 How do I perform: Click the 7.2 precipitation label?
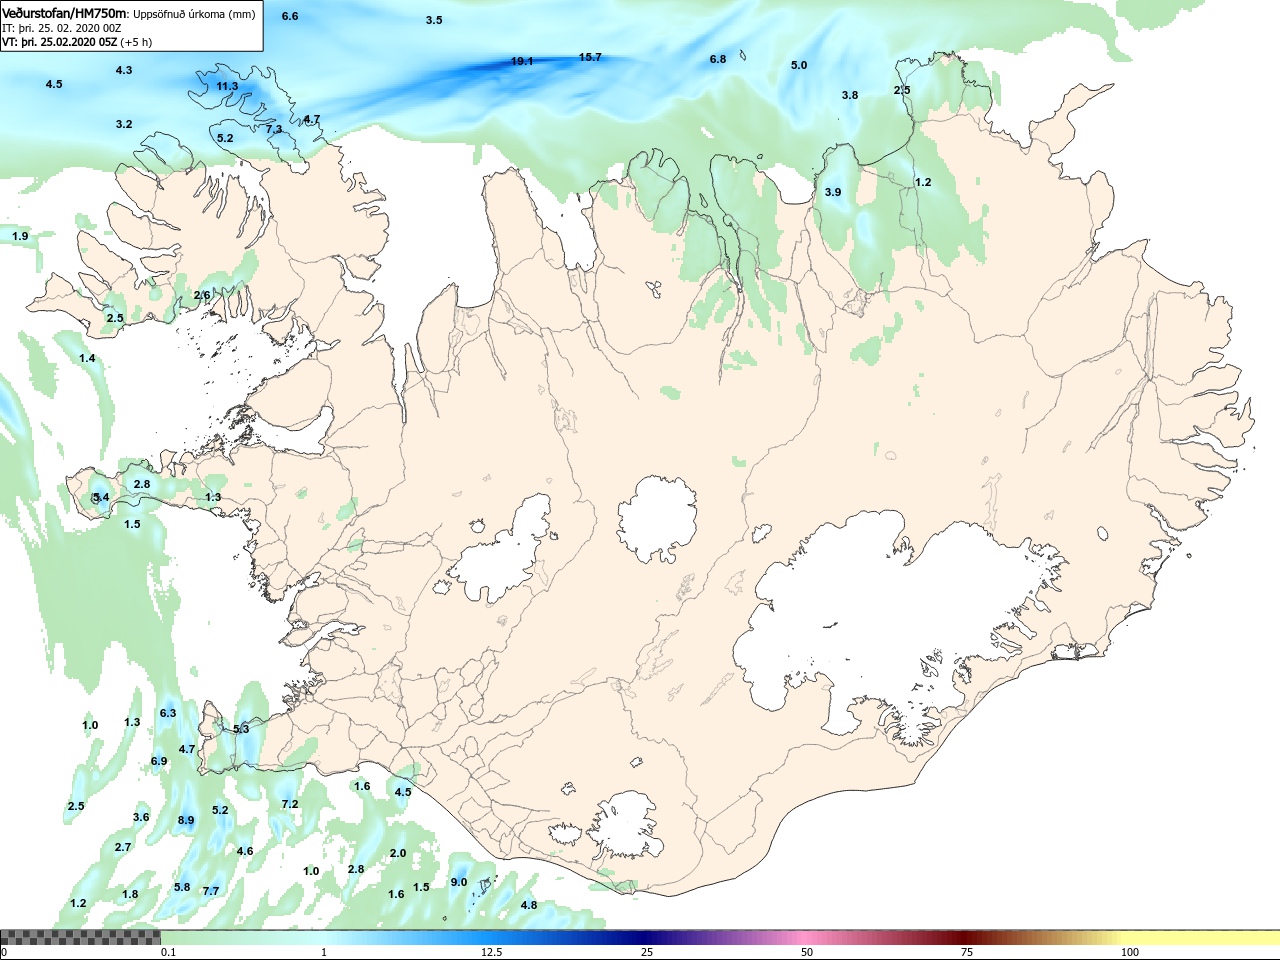(290, 804)
